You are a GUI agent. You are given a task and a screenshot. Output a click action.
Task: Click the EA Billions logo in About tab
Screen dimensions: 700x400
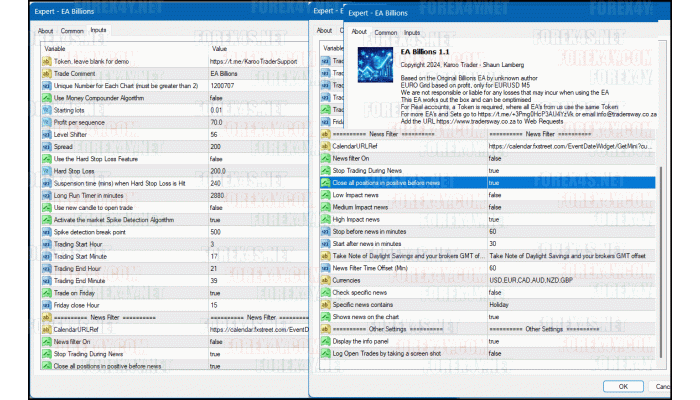click(x=374, y=63)
